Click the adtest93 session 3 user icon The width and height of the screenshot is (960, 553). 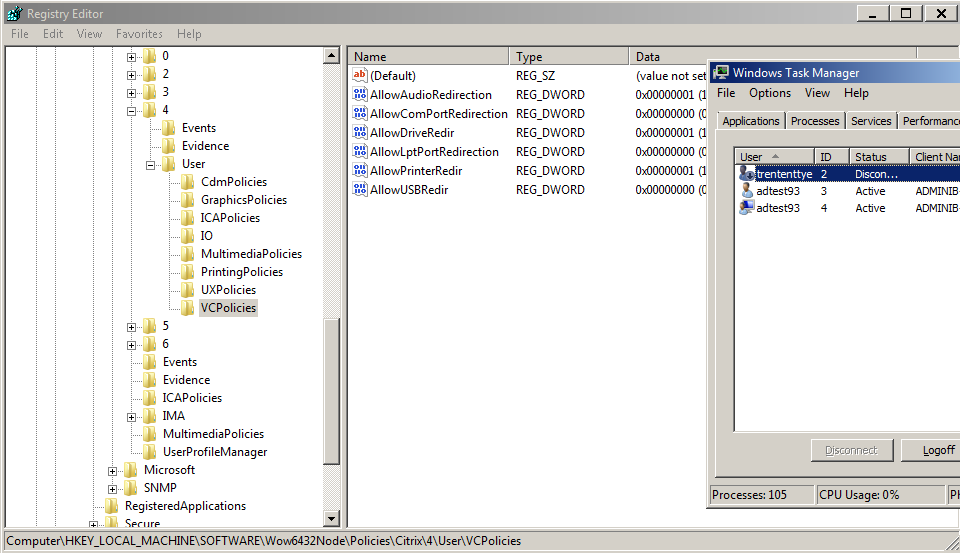pos(746,190)
